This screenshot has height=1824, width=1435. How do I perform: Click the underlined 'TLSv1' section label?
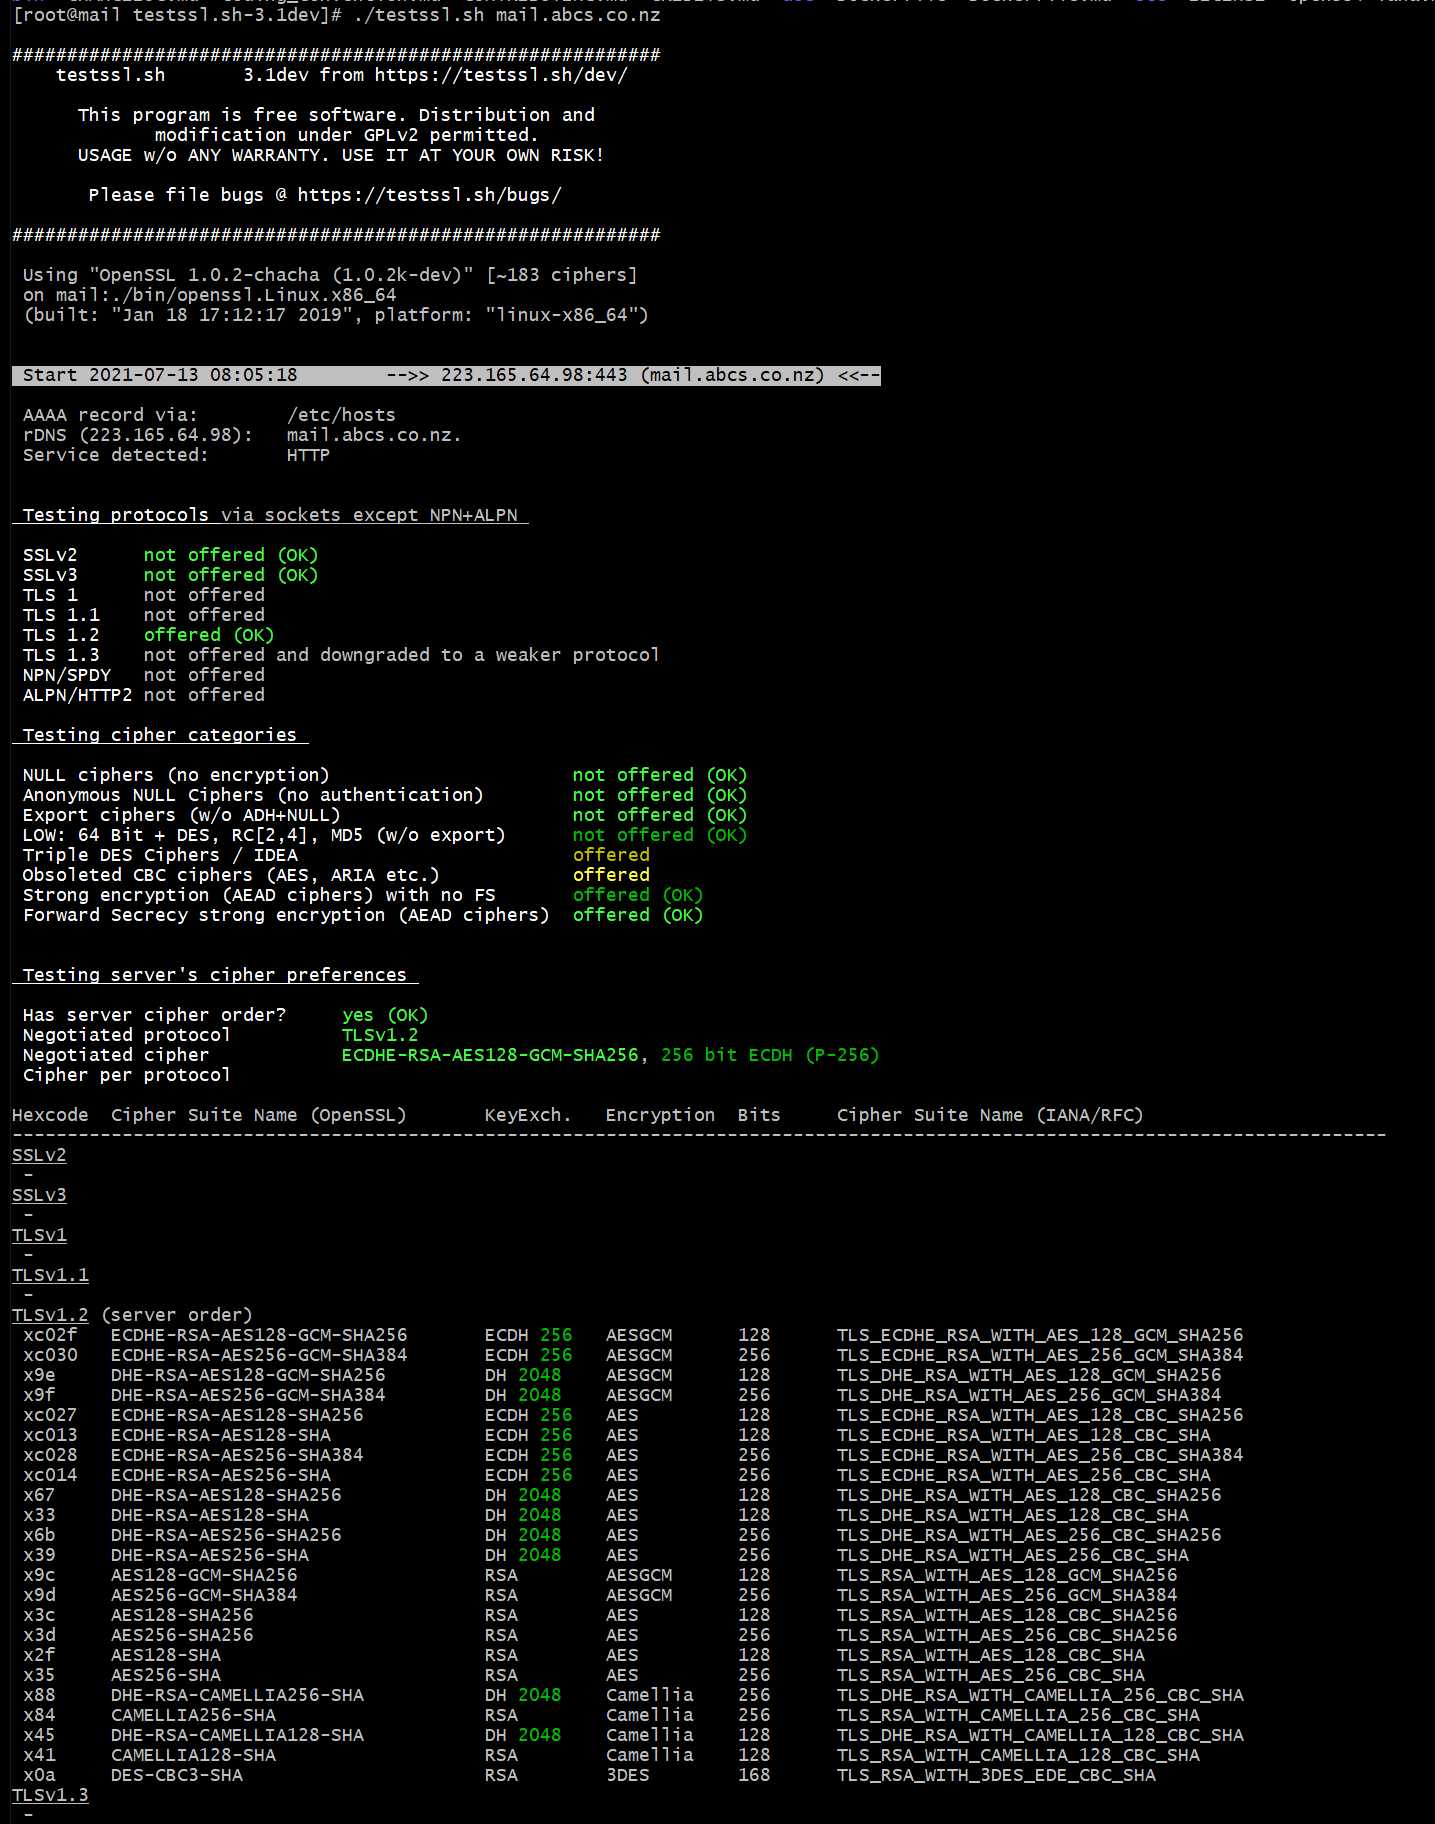pos(39,1235)
